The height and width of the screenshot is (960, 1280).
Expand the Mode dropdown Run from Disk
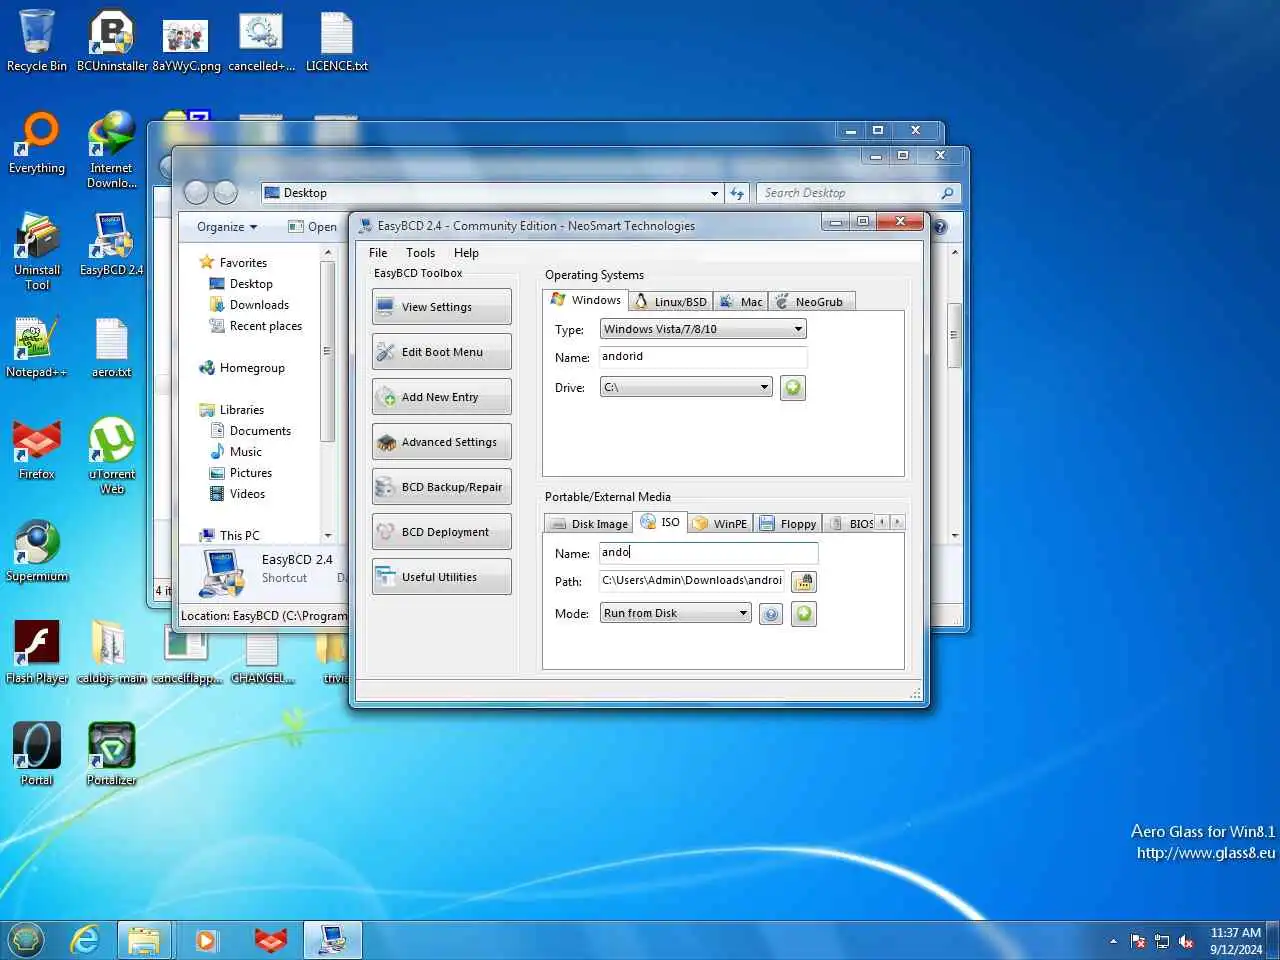click(675, 613)
